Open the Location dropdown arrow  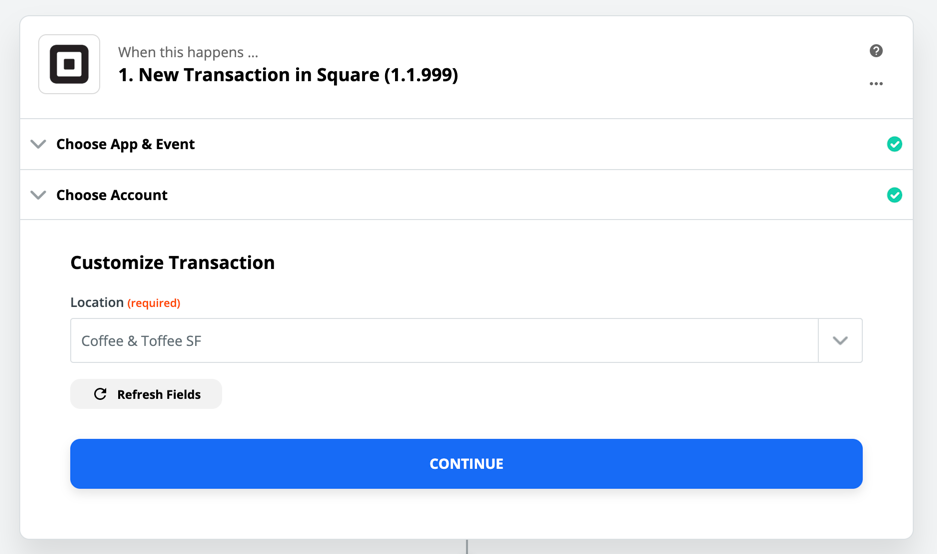click(x=840, y=341)
